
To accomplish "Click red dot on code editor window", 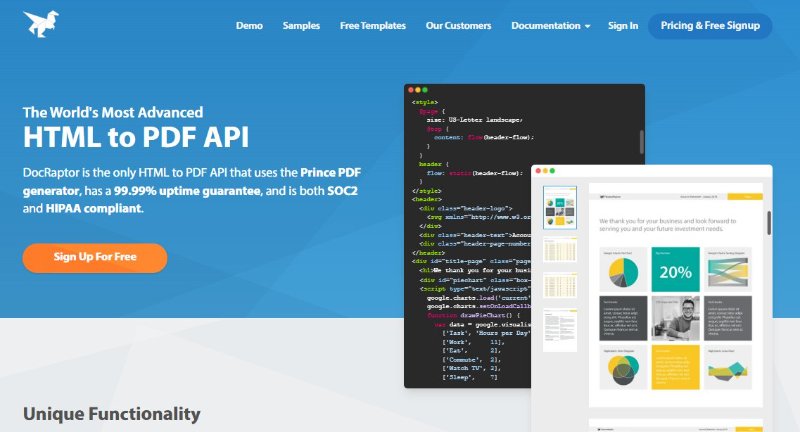I will 411,90.
